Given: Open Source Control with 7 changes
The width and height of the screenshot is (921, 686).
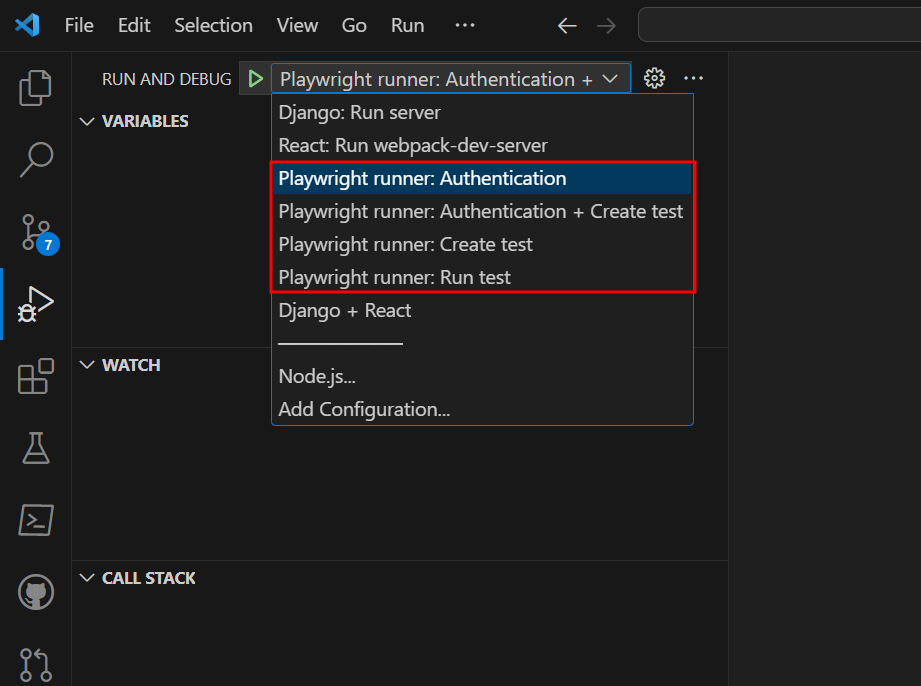Looking at the screenshot, I should [37, 234].
